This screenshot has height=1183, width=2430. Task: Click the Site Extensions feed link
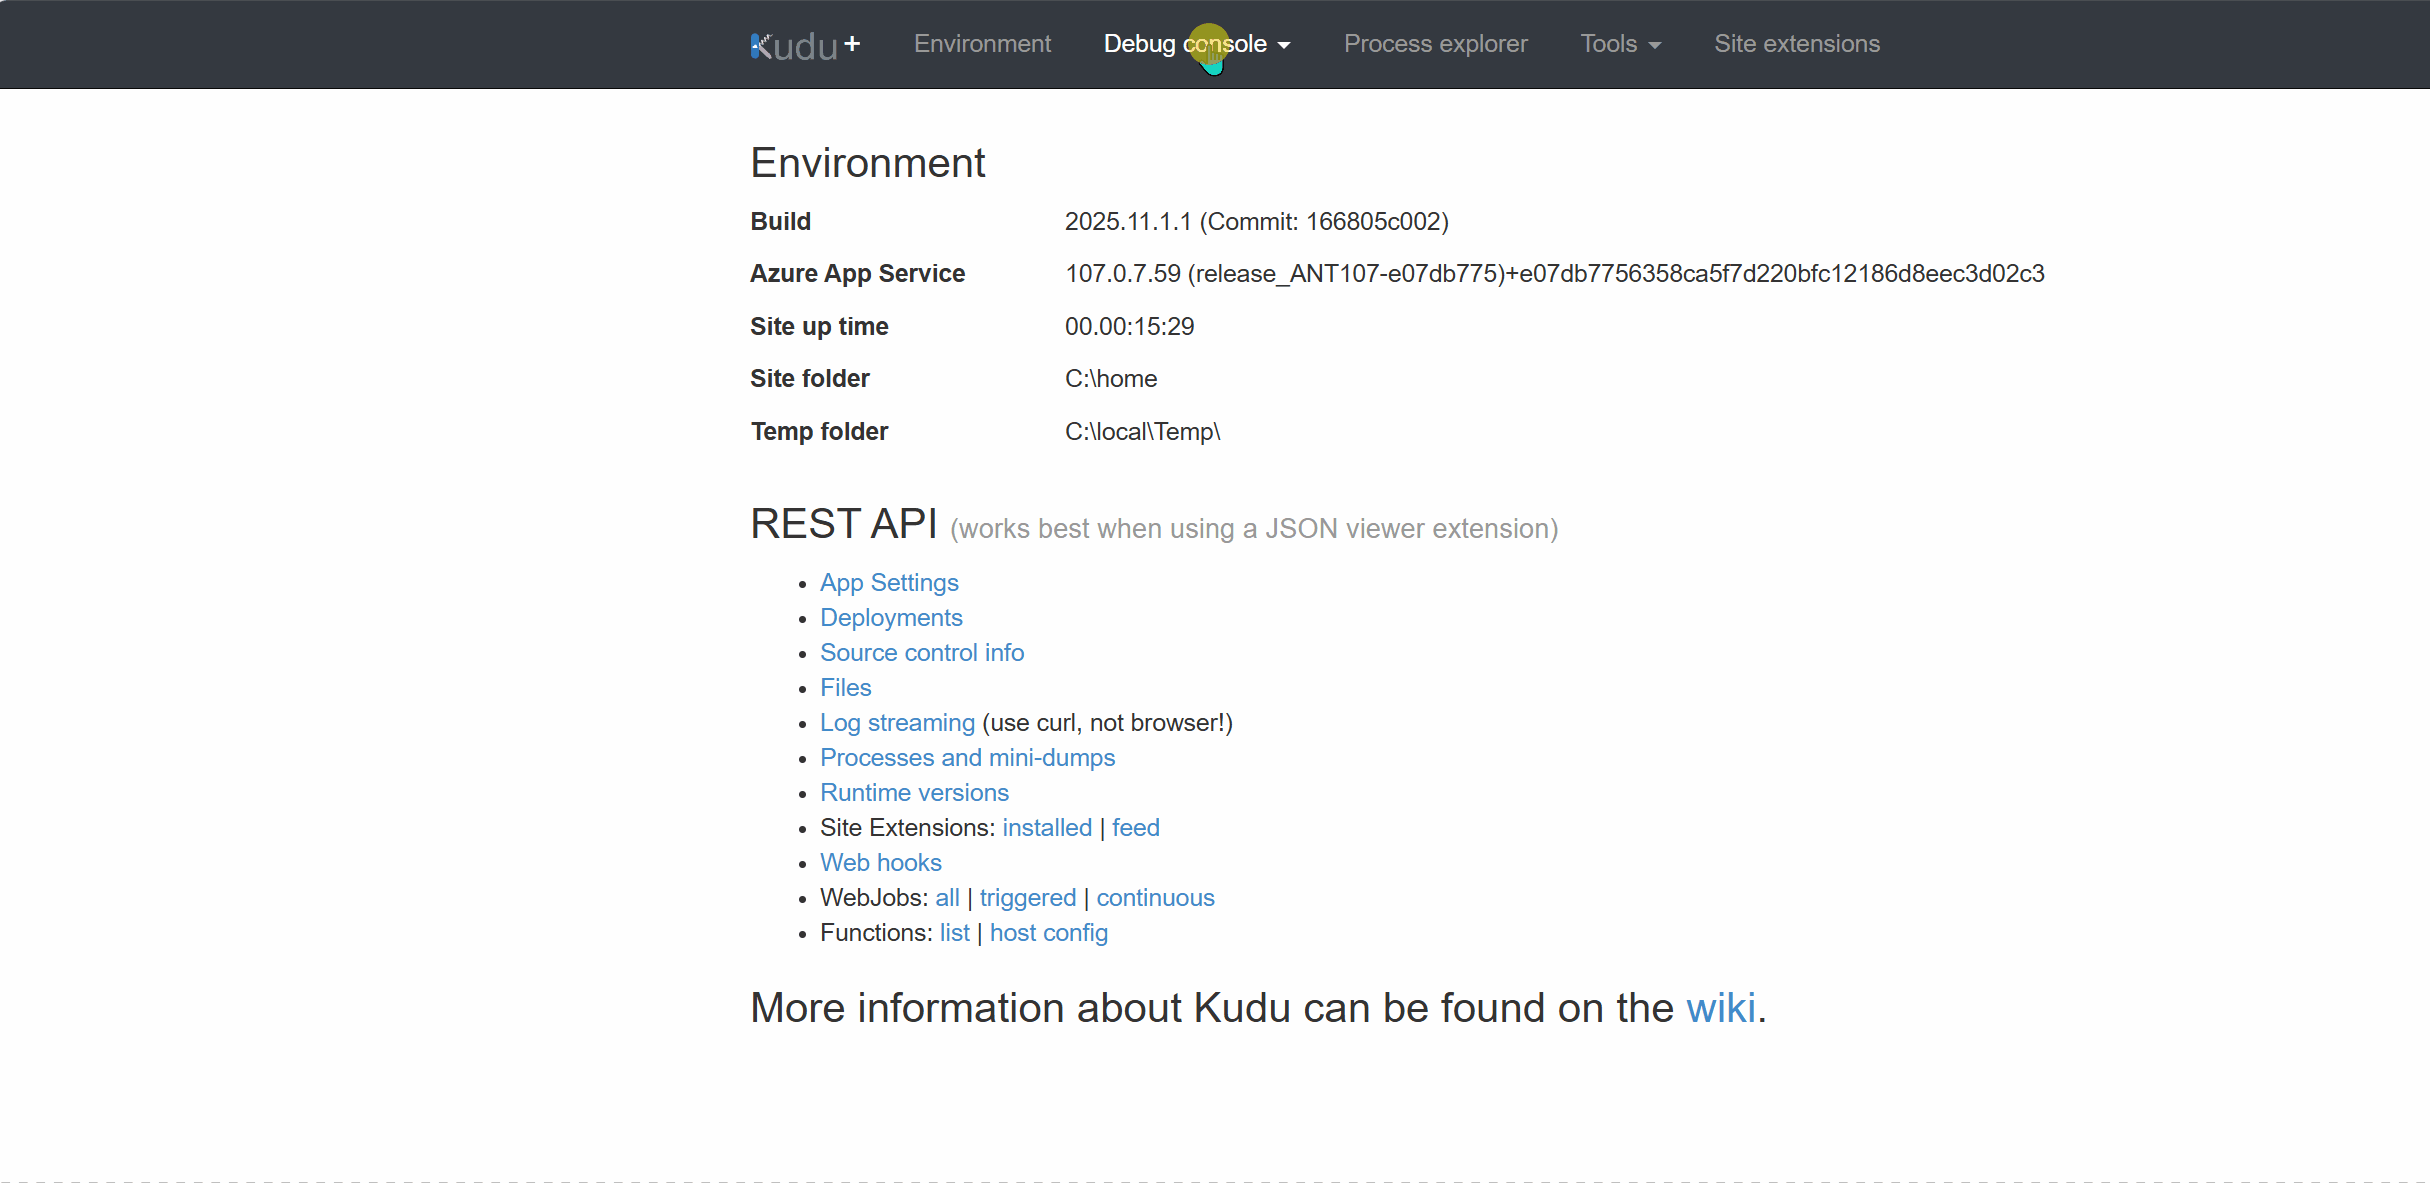tap(1135, 828)
